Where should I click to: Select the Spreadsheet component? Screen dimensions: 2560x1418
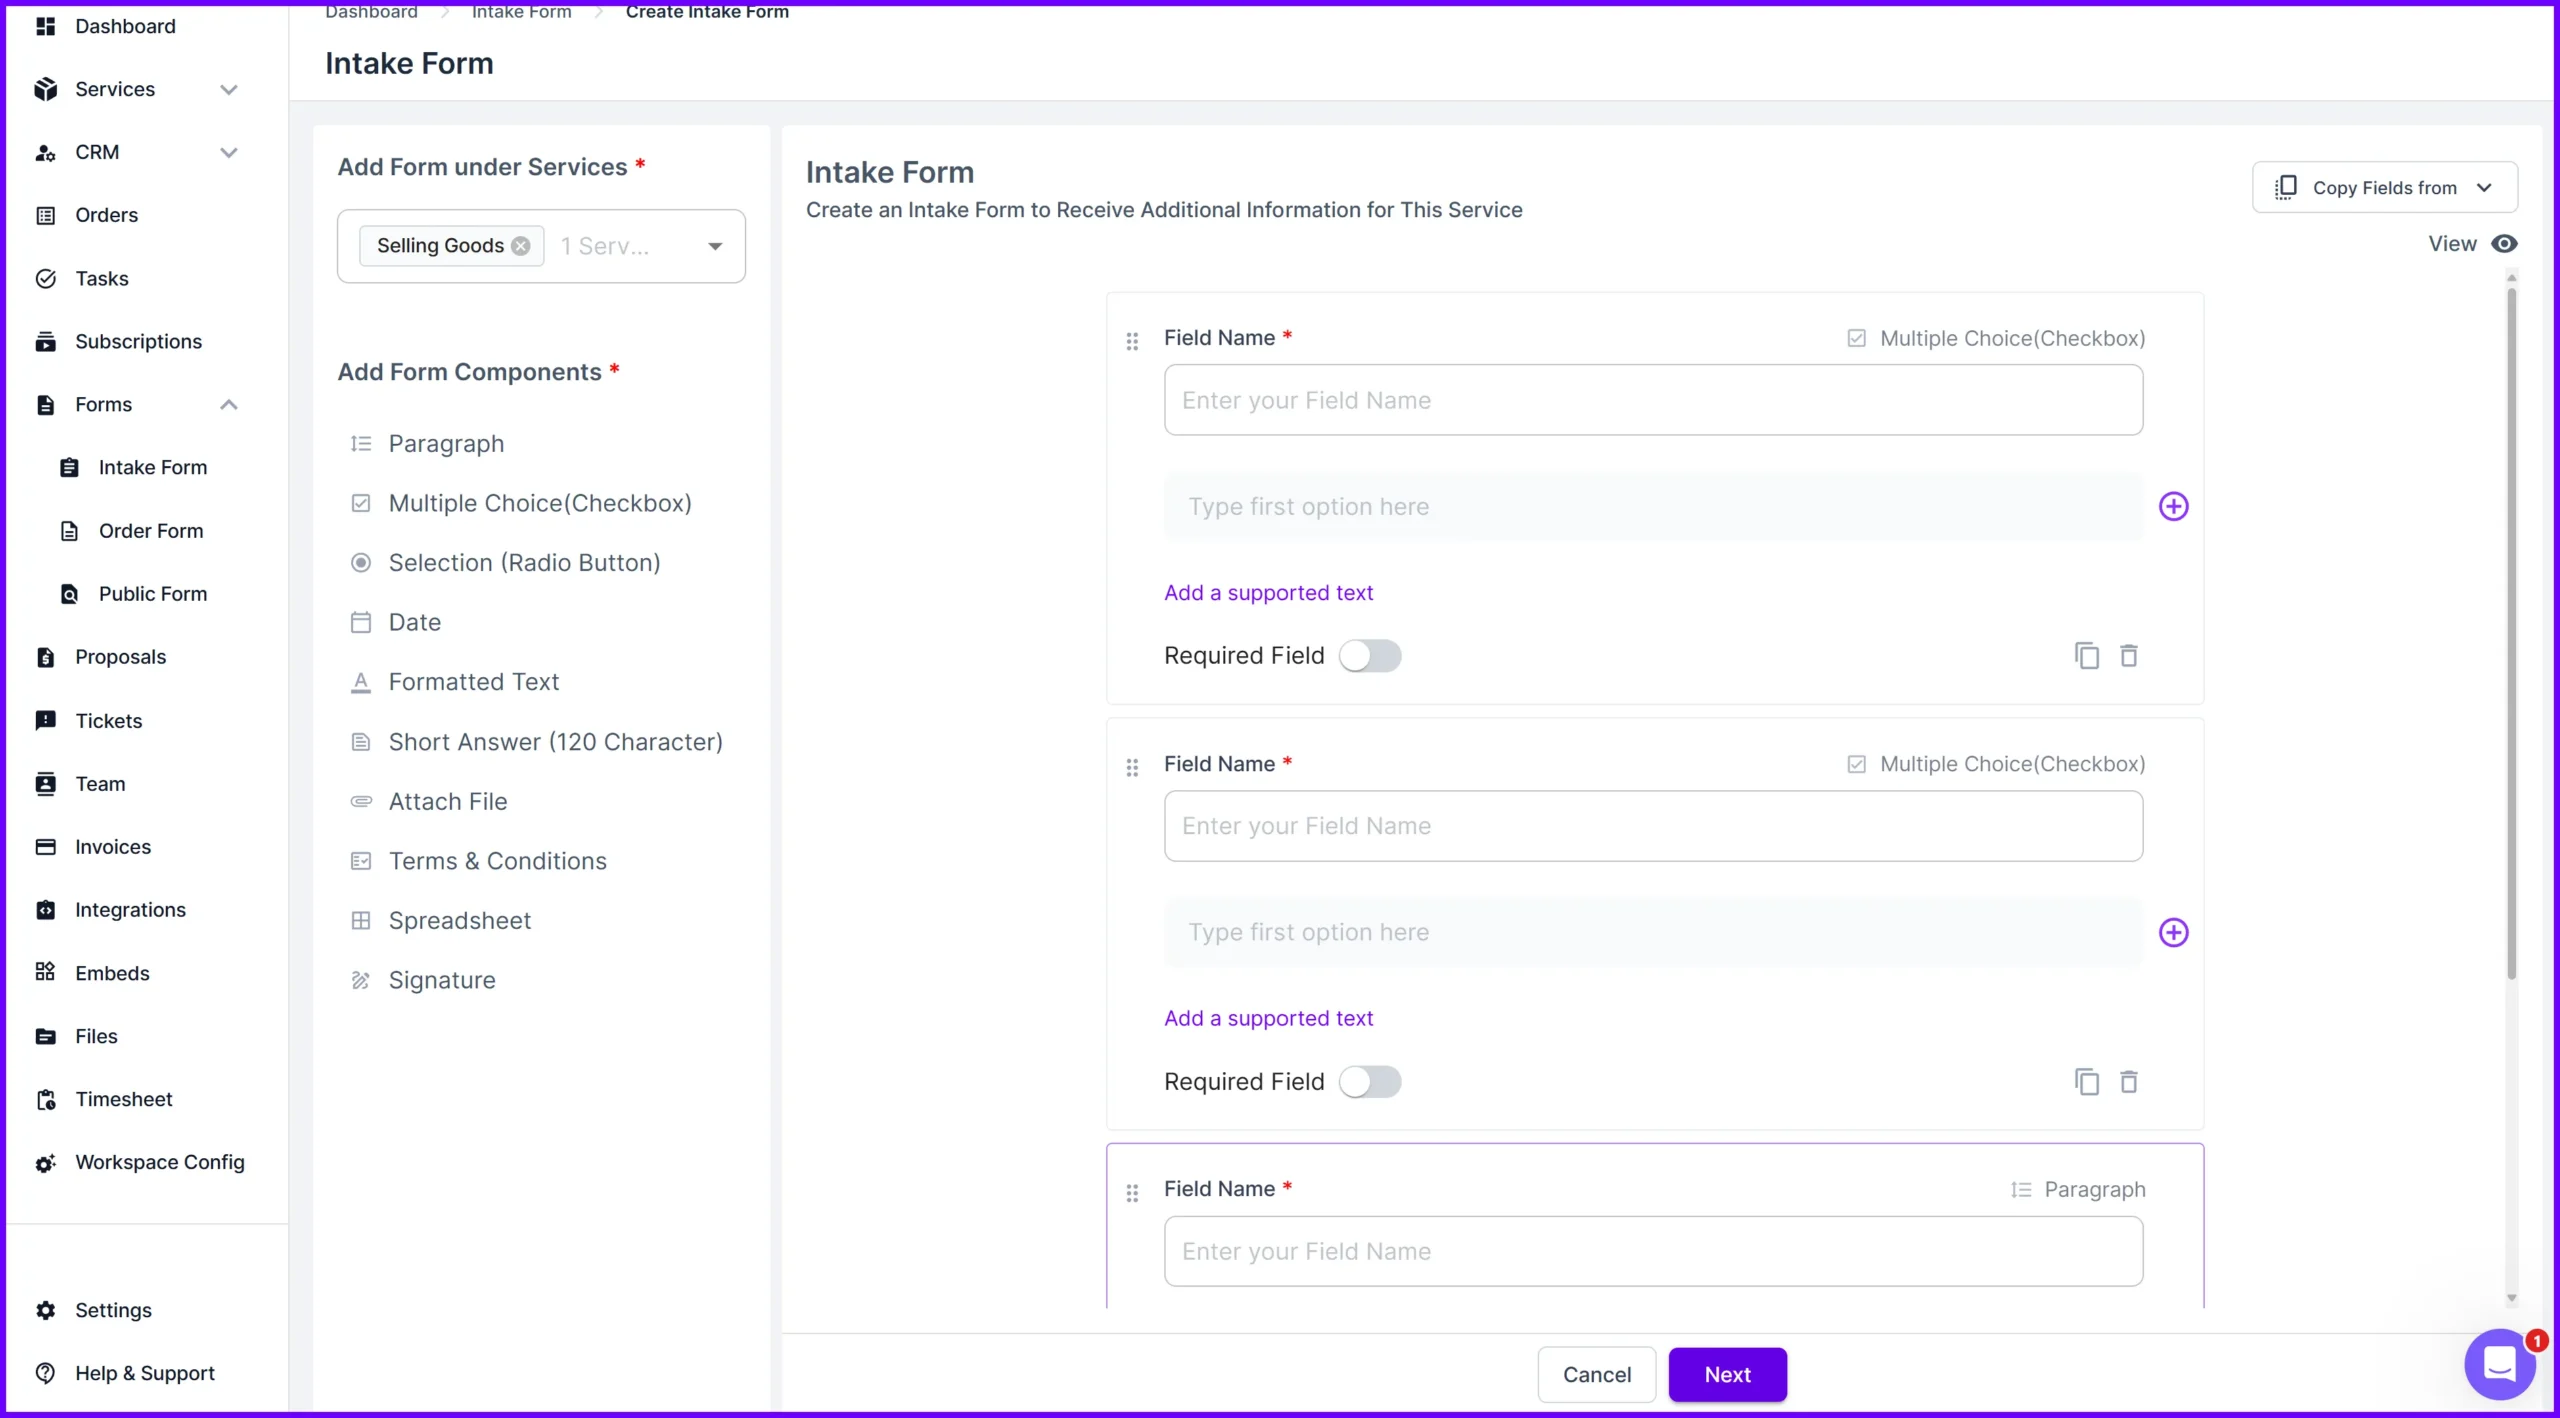coord(459,920)
